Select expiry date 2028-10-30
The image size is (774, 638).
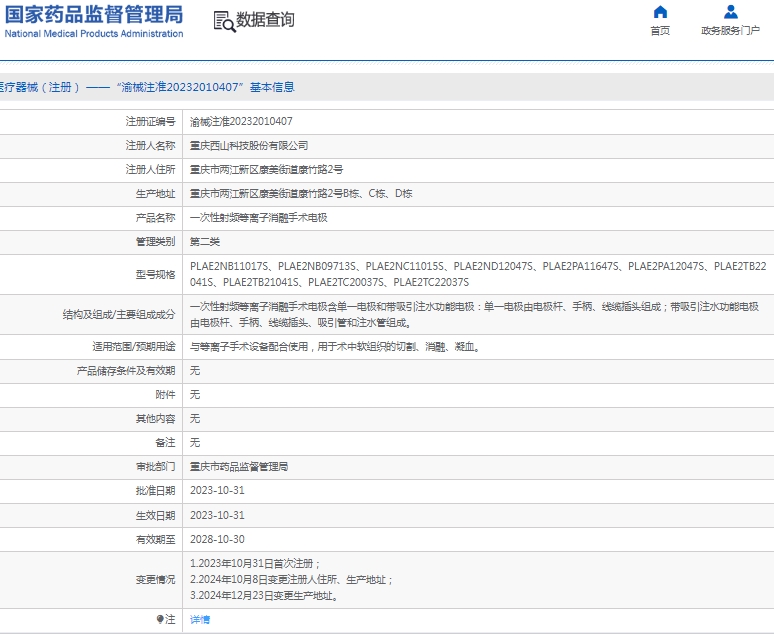pyautogui.click(x=217, y=539)
